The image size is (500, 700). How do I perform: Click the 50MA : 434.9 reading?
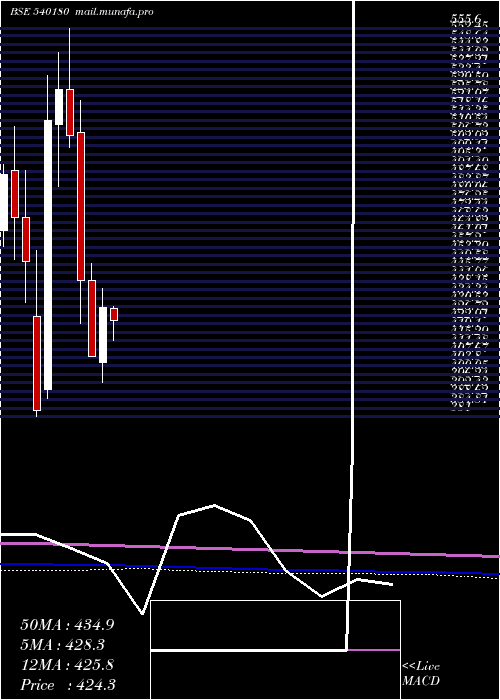[x=67, y=625]
